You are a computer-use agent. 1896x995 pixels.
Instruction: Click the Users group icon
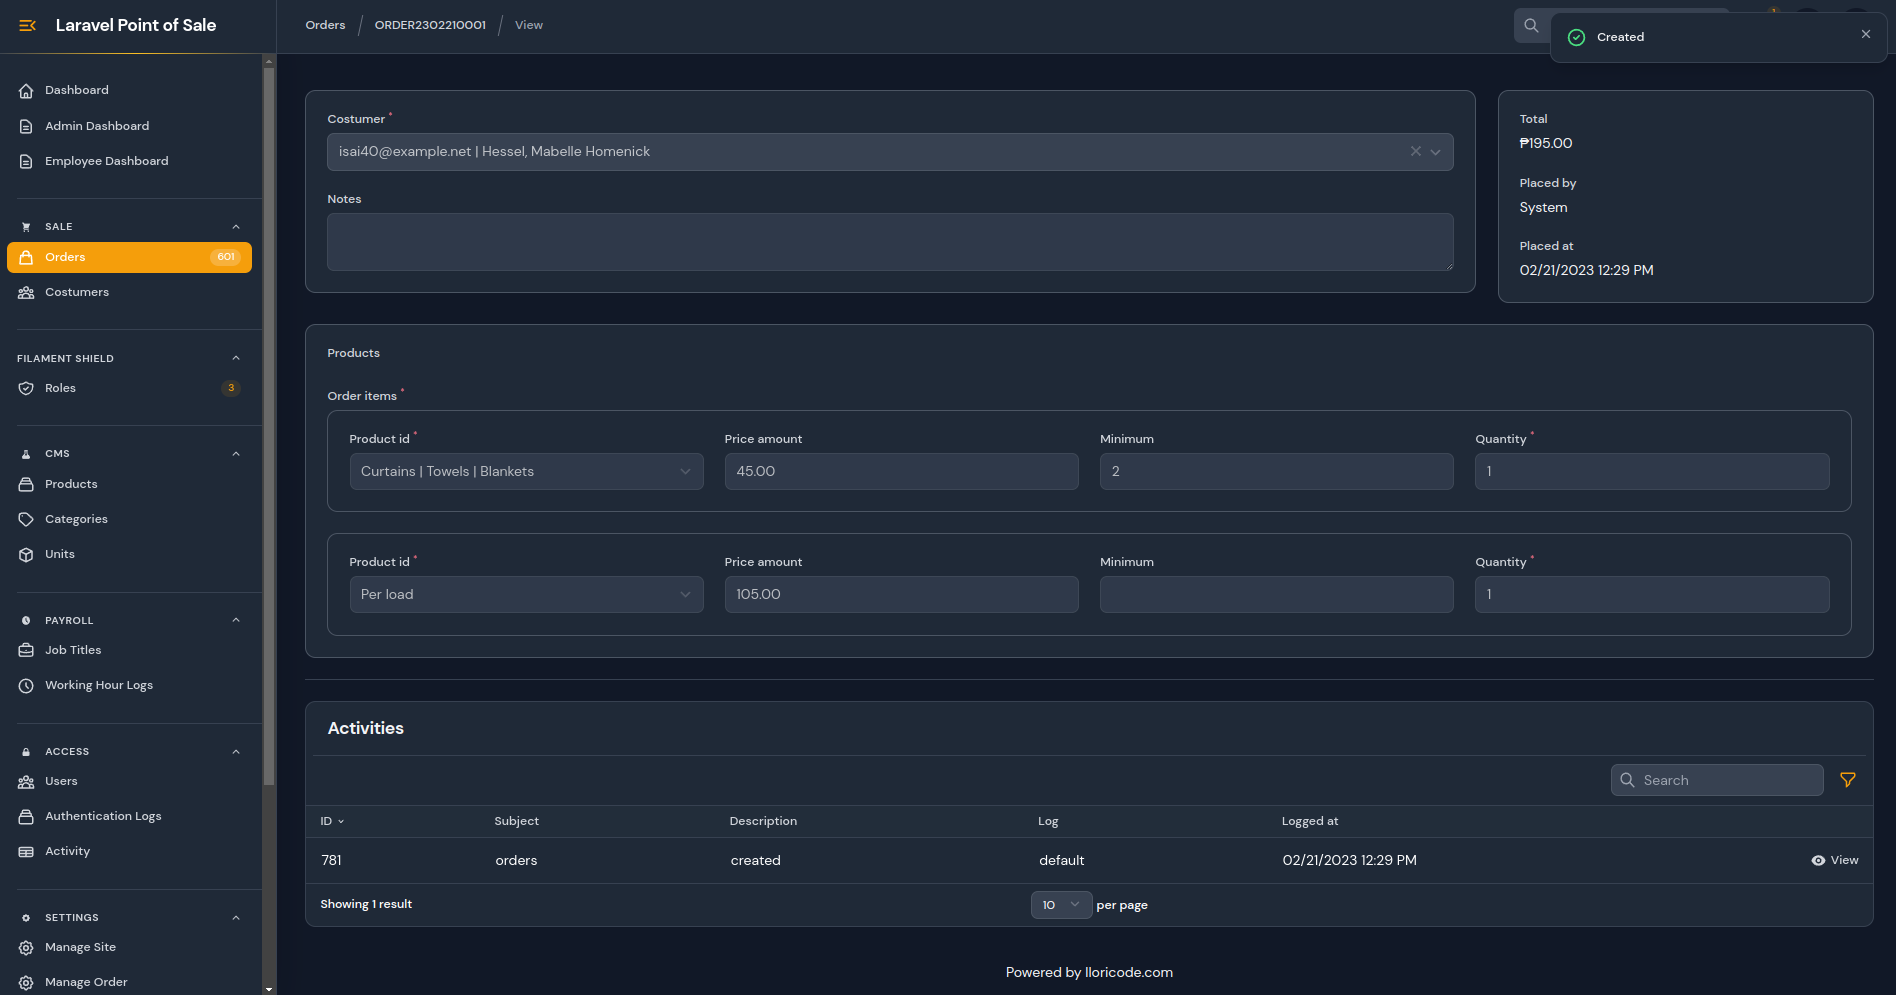26,781
